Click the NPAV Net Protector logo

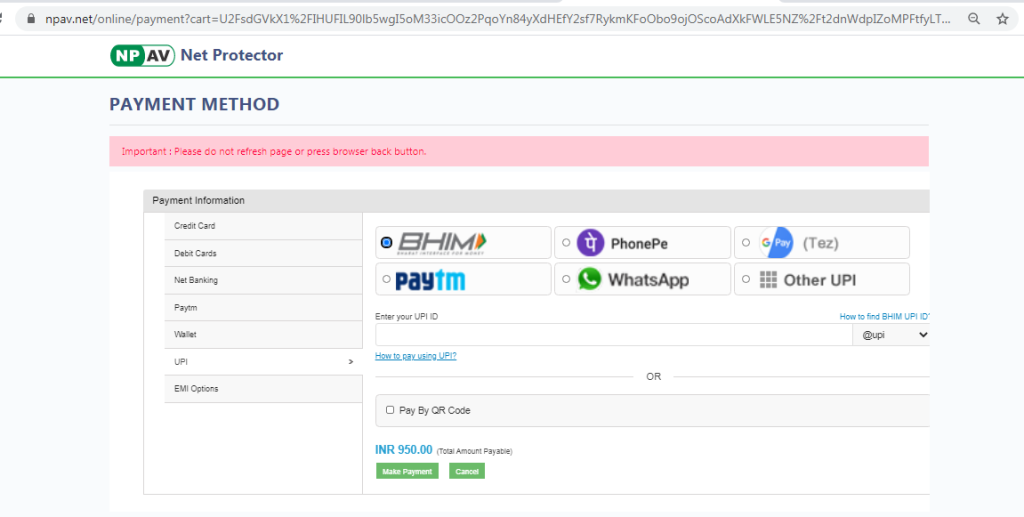click(x=196, y=55)
